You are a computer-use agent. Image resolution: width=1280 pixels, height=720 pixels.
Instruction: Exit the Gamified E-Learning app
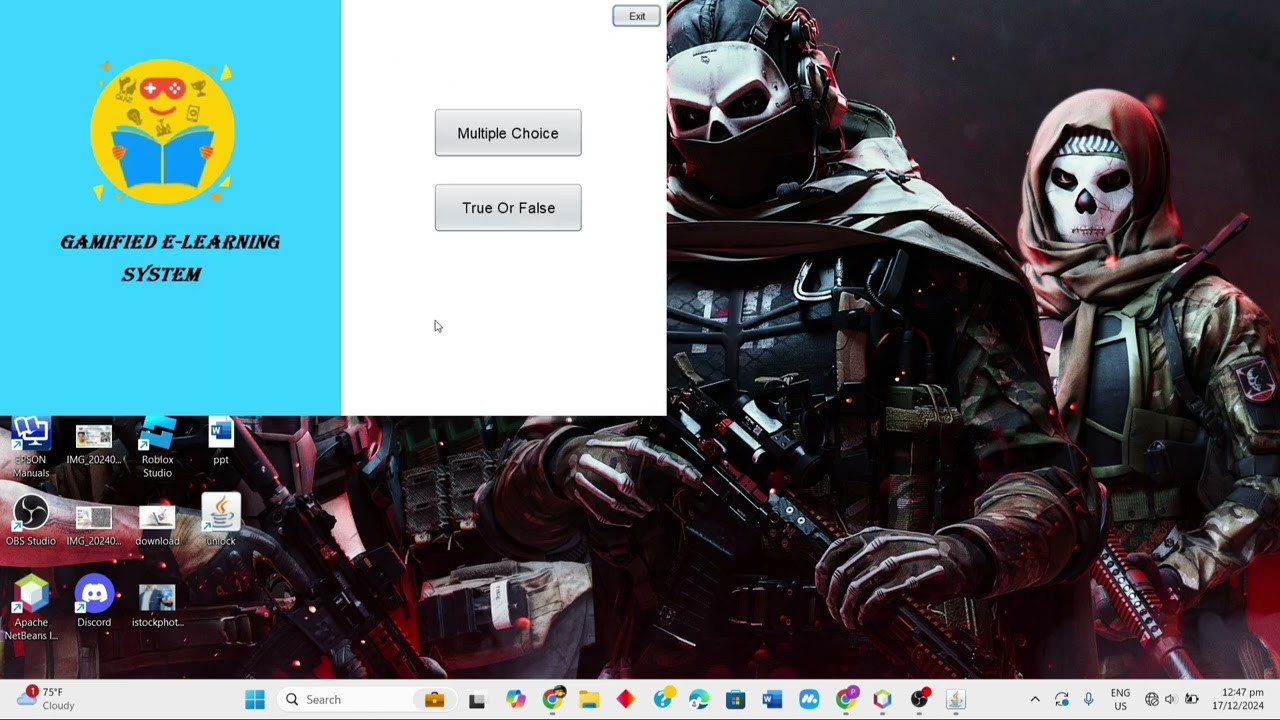(636, 16)
